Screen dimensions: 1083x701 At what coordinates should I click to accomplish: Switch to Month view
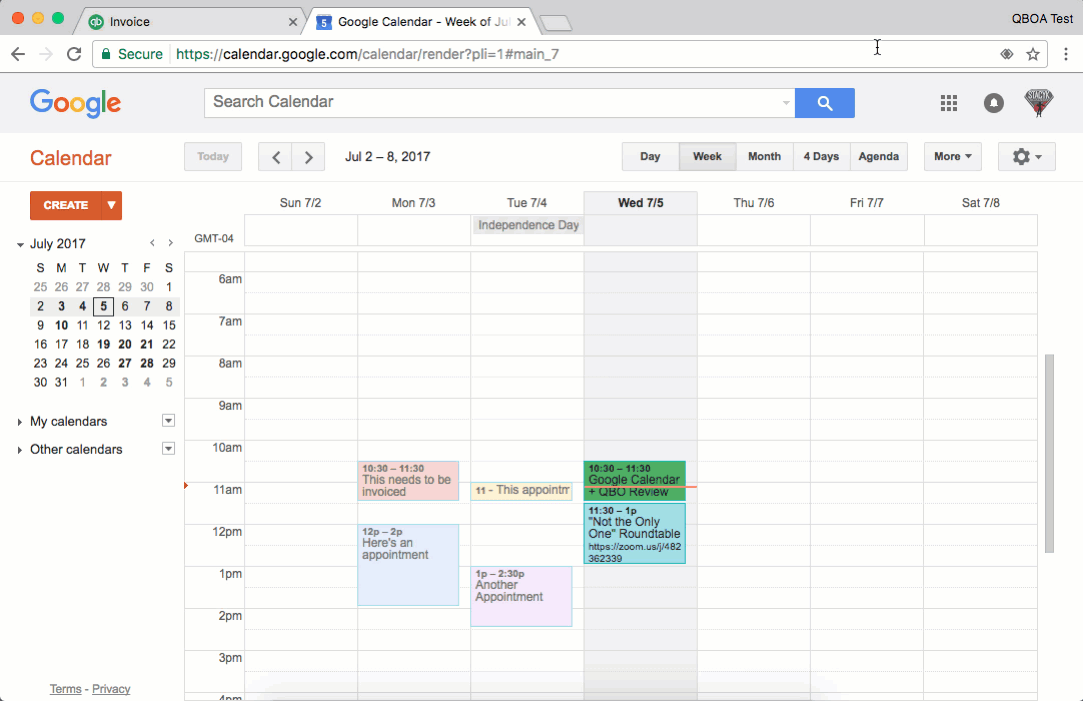(x=764, y=157)
